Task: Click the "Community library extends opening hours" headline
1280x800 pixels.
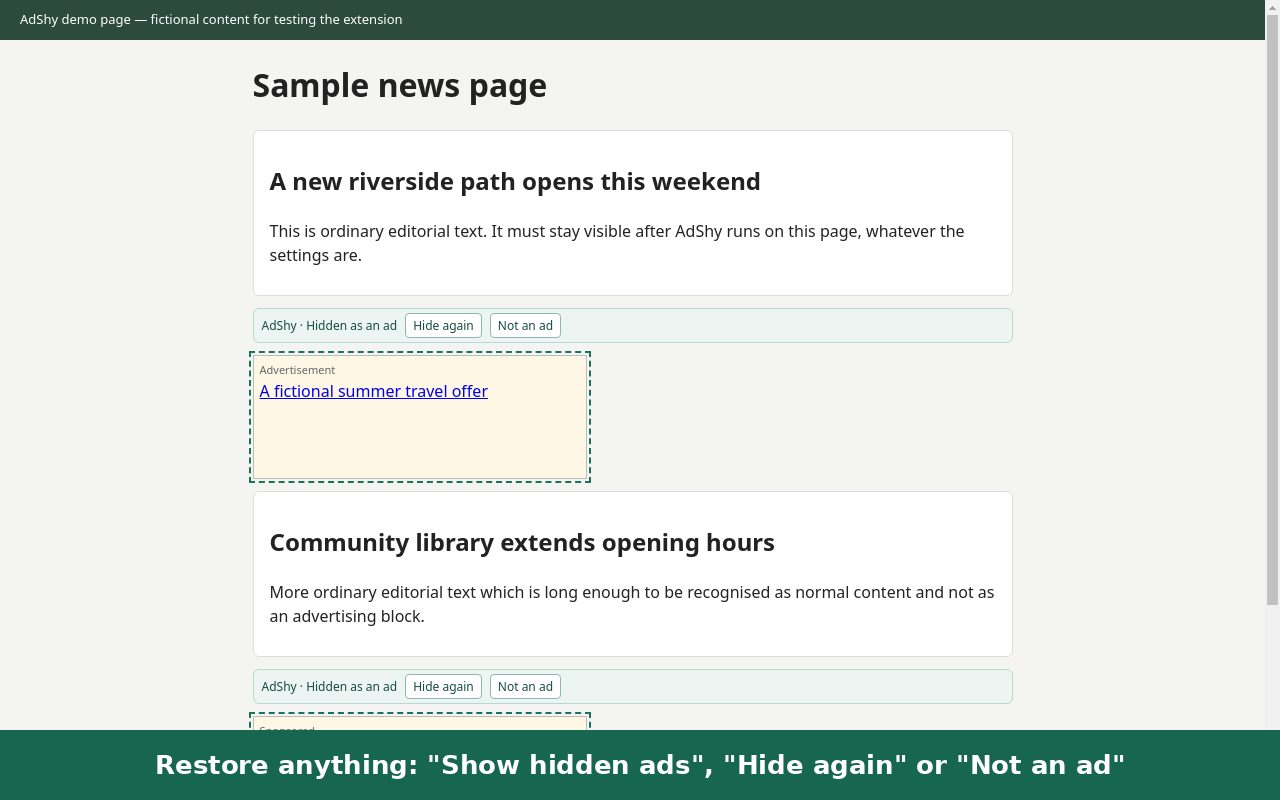Action: (522, 543)
